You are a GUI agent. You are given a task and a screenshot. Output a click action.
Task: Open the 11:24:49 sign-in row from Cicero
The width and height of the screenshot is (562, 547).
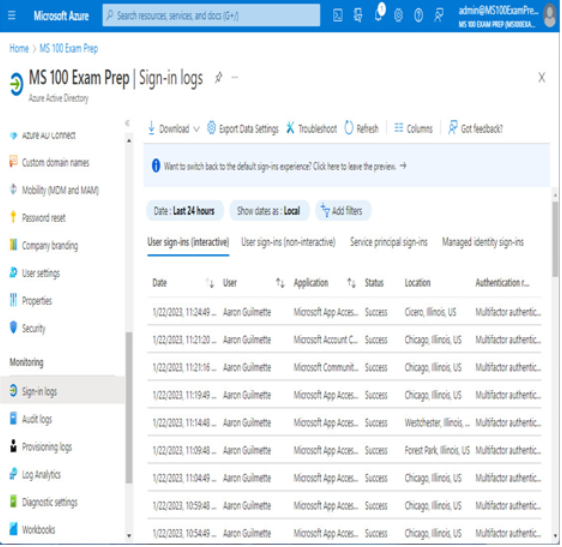(x=344, y=313)
